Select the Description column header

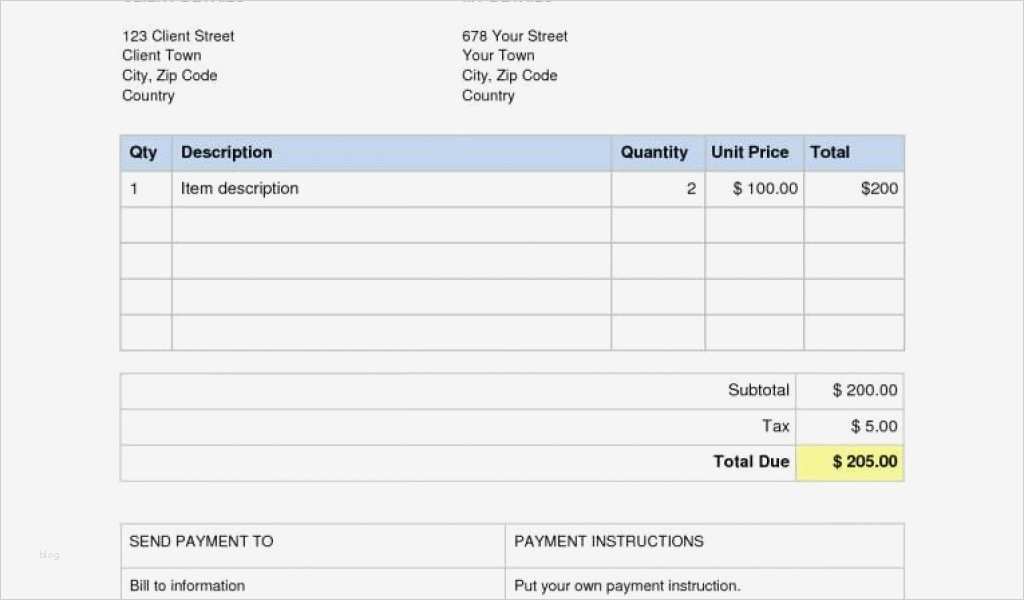click(x=227, y=153)
